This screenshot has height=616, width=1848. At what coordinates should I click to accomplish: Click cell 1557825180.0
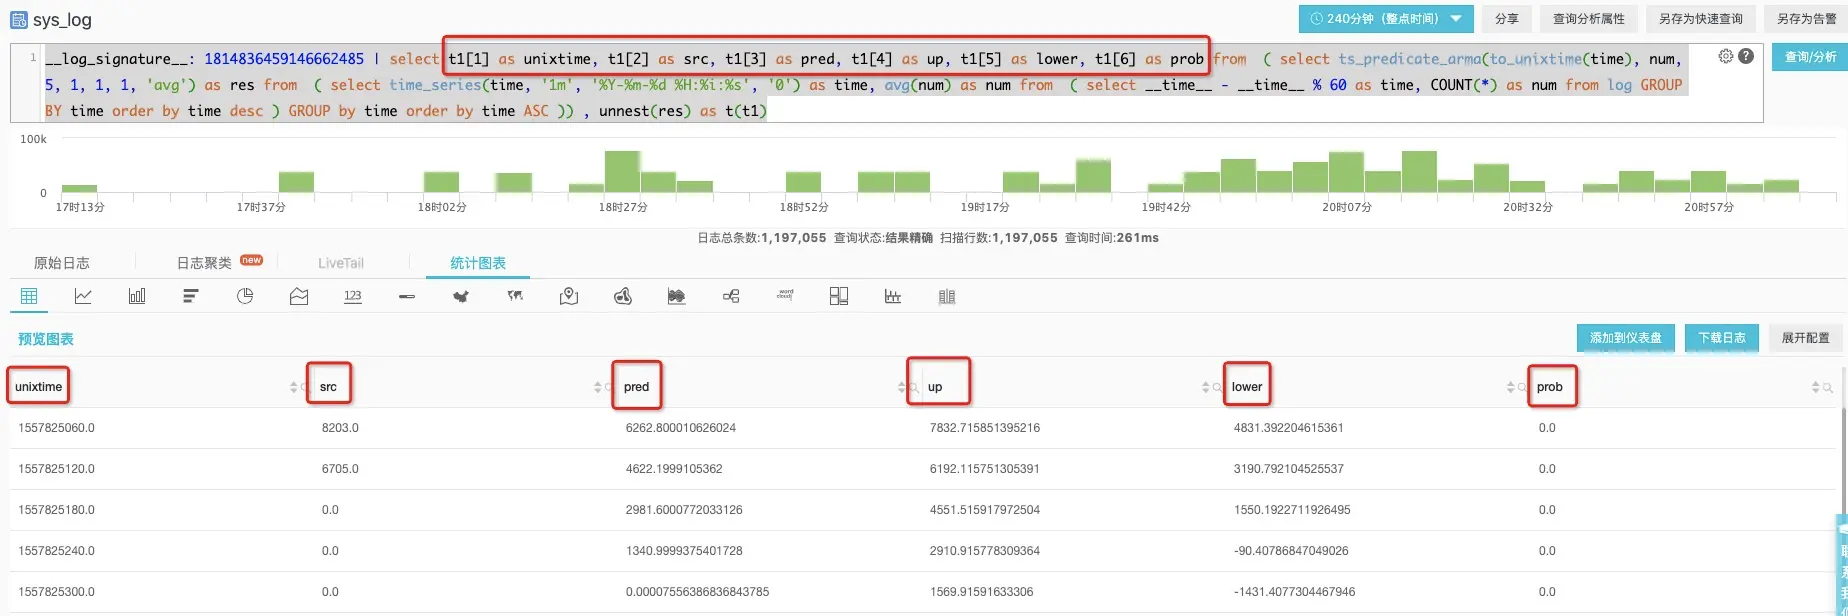[56, 510]
